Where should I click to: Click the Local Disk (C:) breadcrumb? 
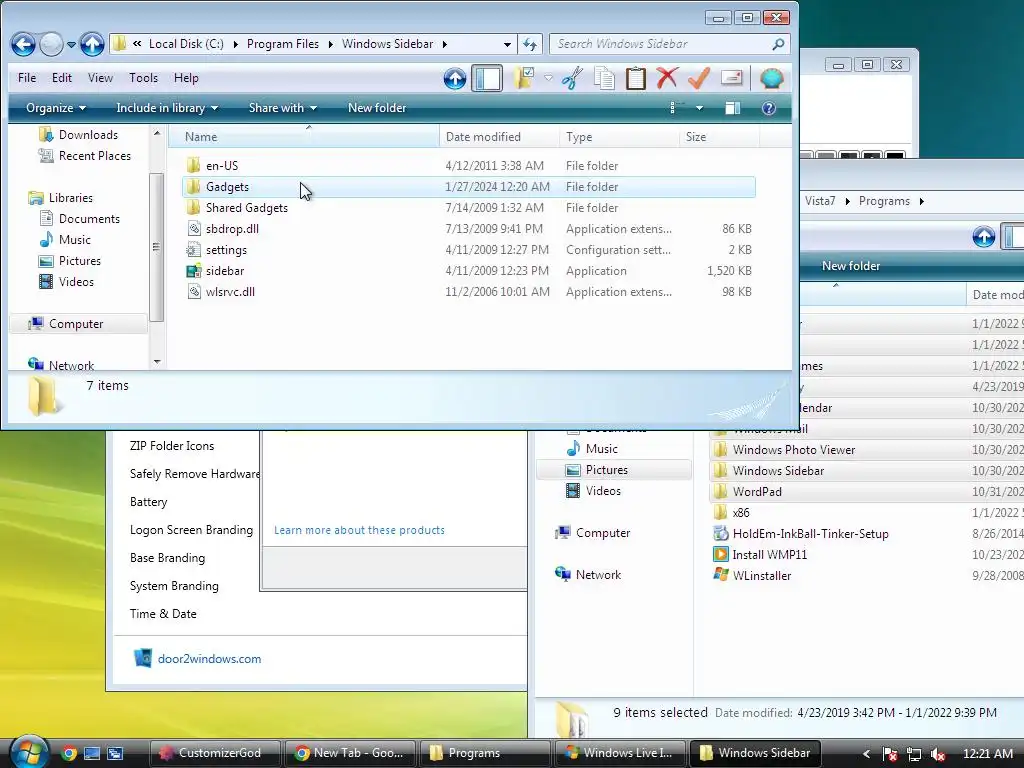(x=186, y=44)
